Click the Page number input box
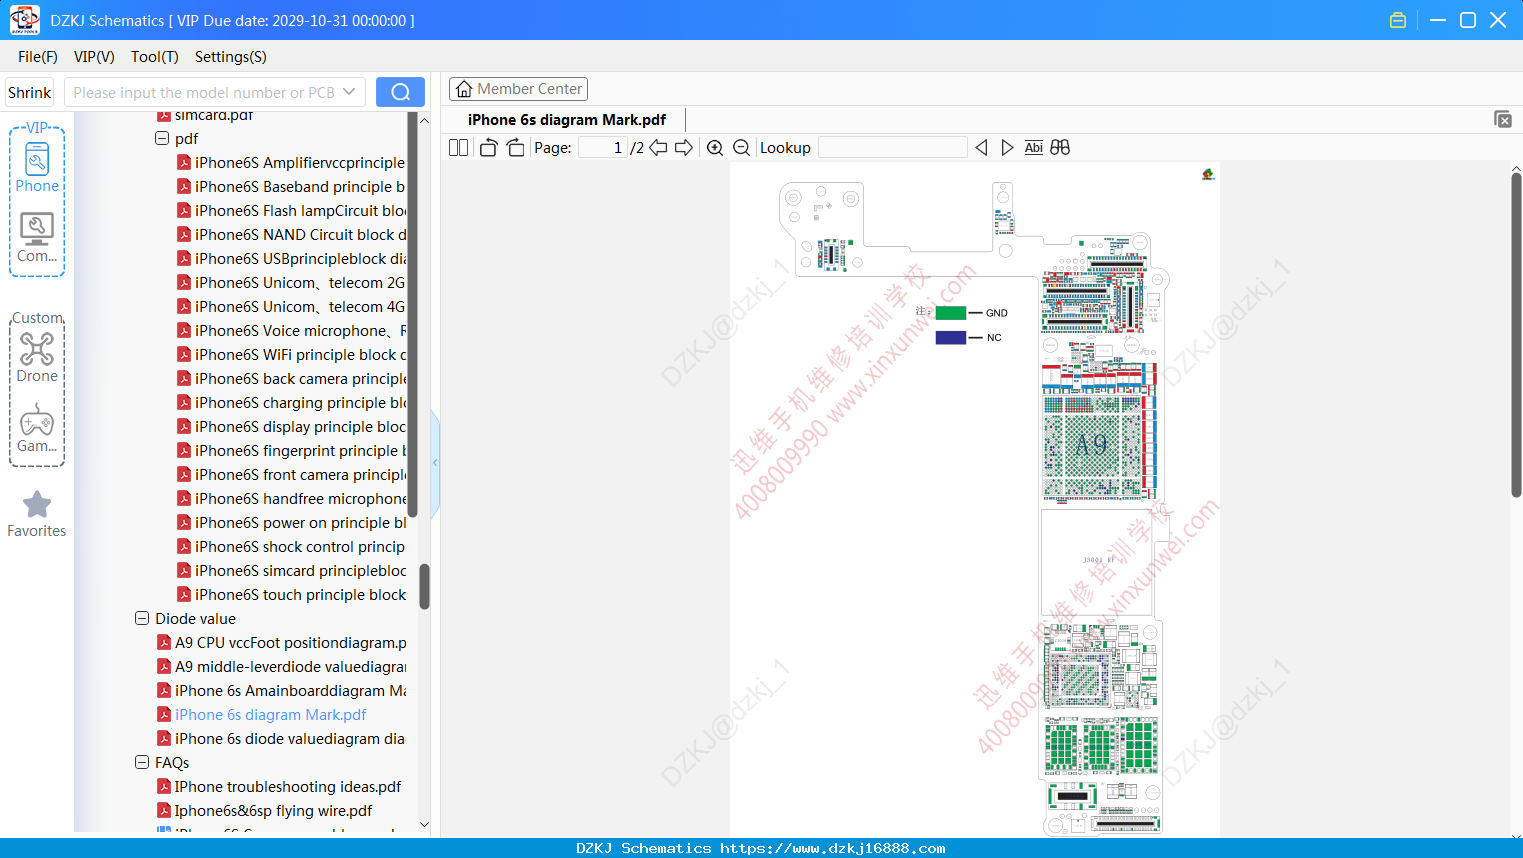The width and height of the screenshot is (1523, 858). (603, 148)
